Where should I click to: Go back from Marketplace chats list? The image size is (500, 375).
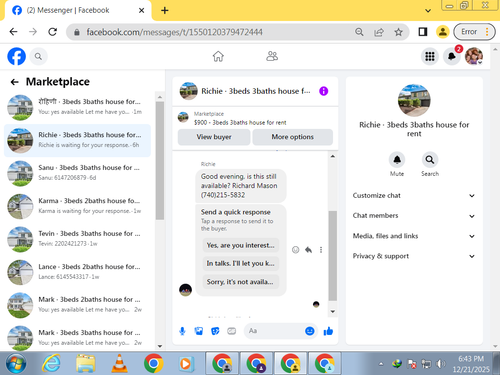tap(14, 82)
